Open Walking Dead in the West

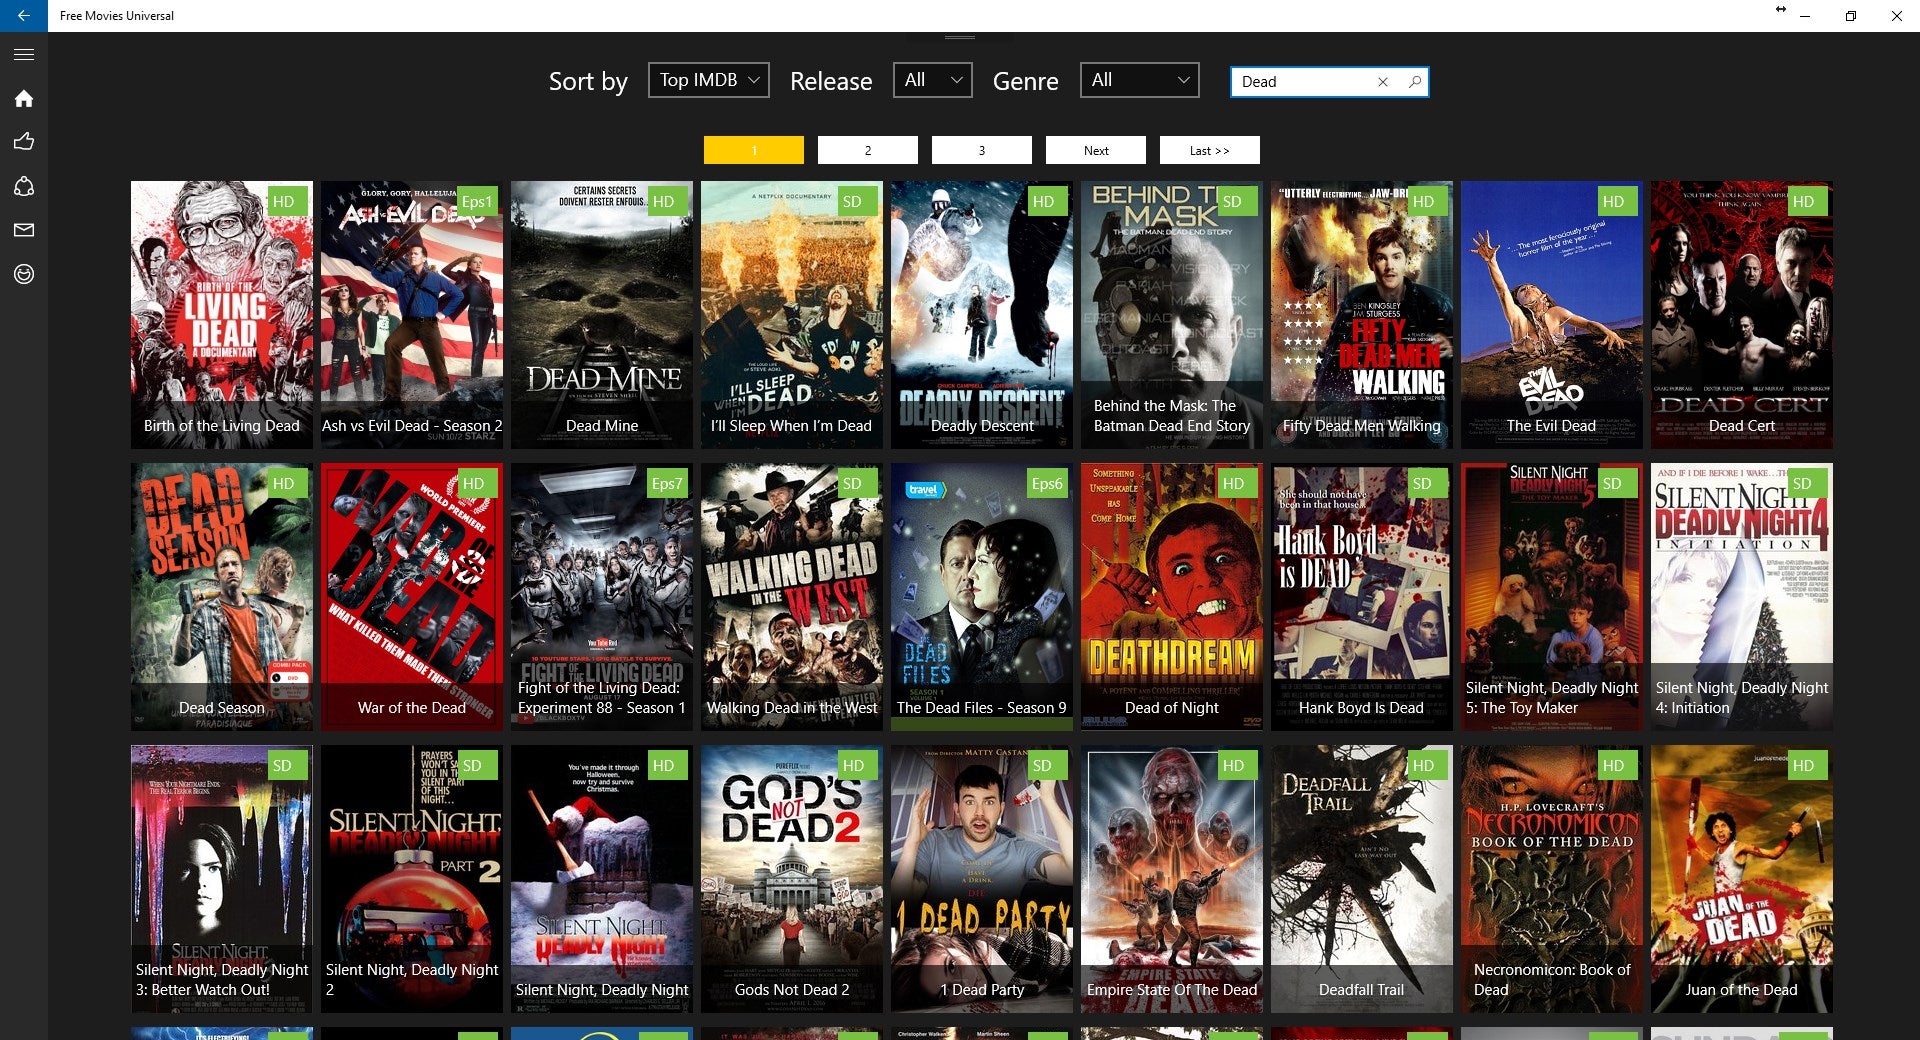pos(792,597)
